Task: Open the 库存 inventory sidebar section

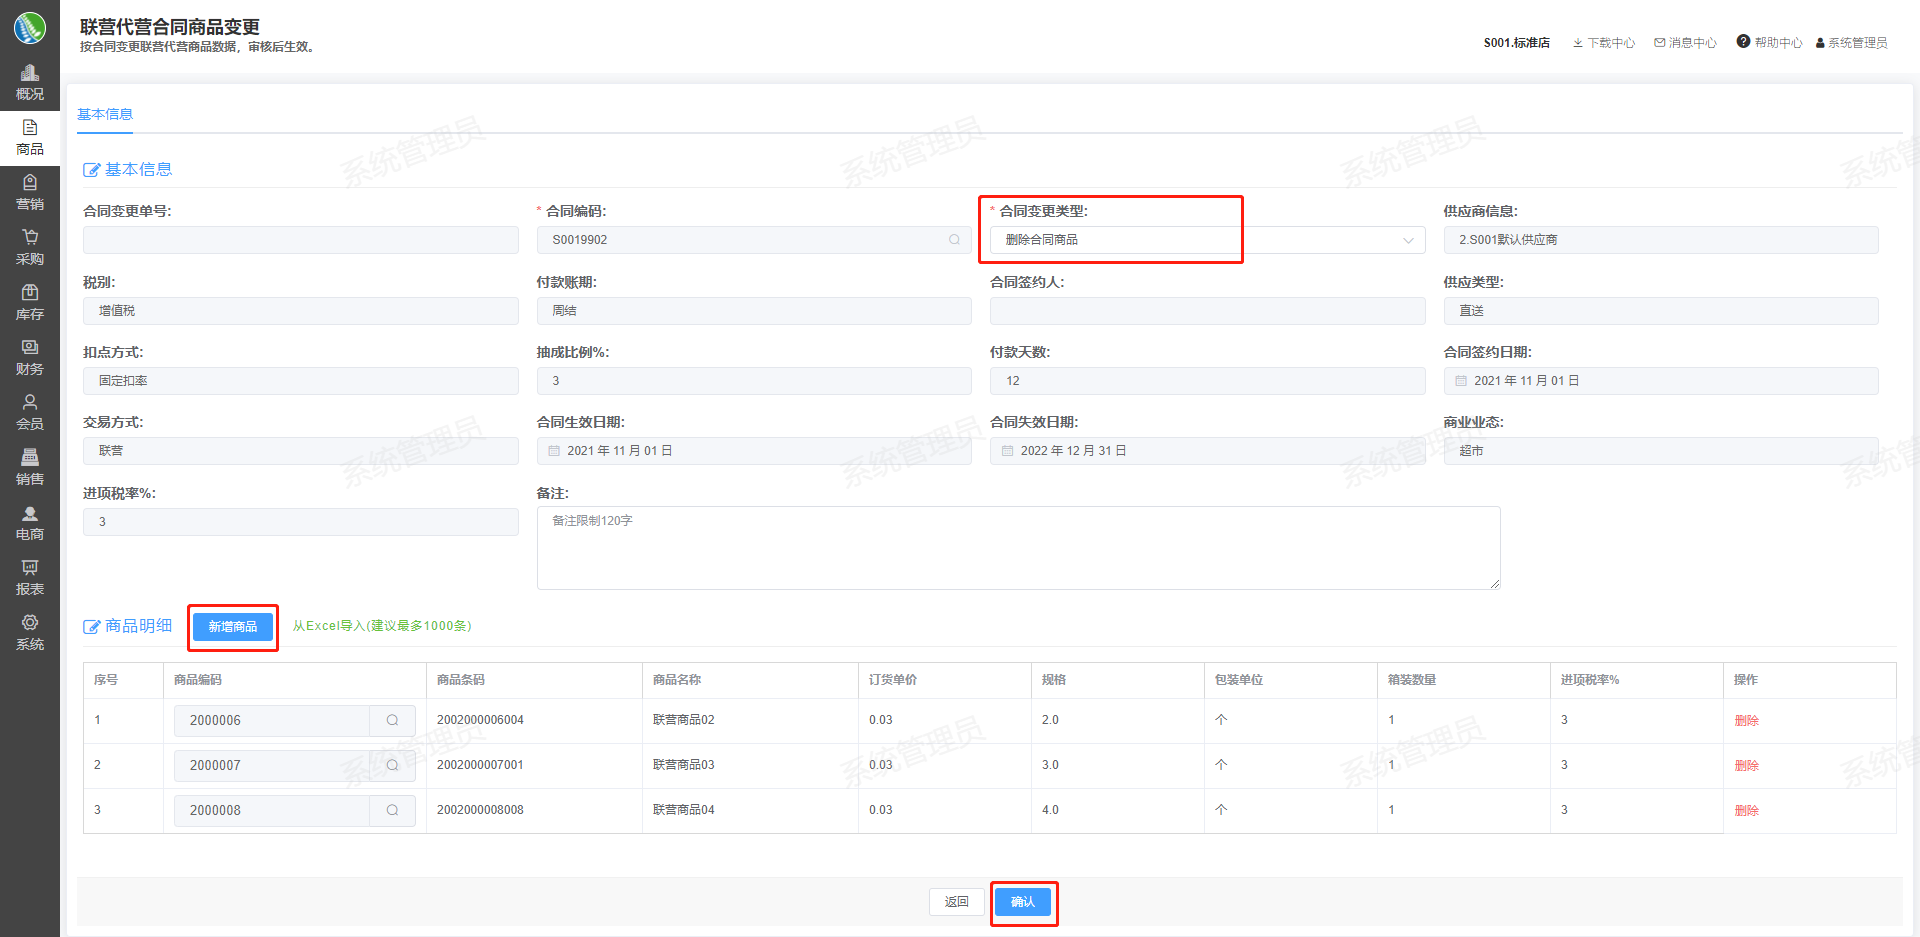Action: click(x=30, y=303)
